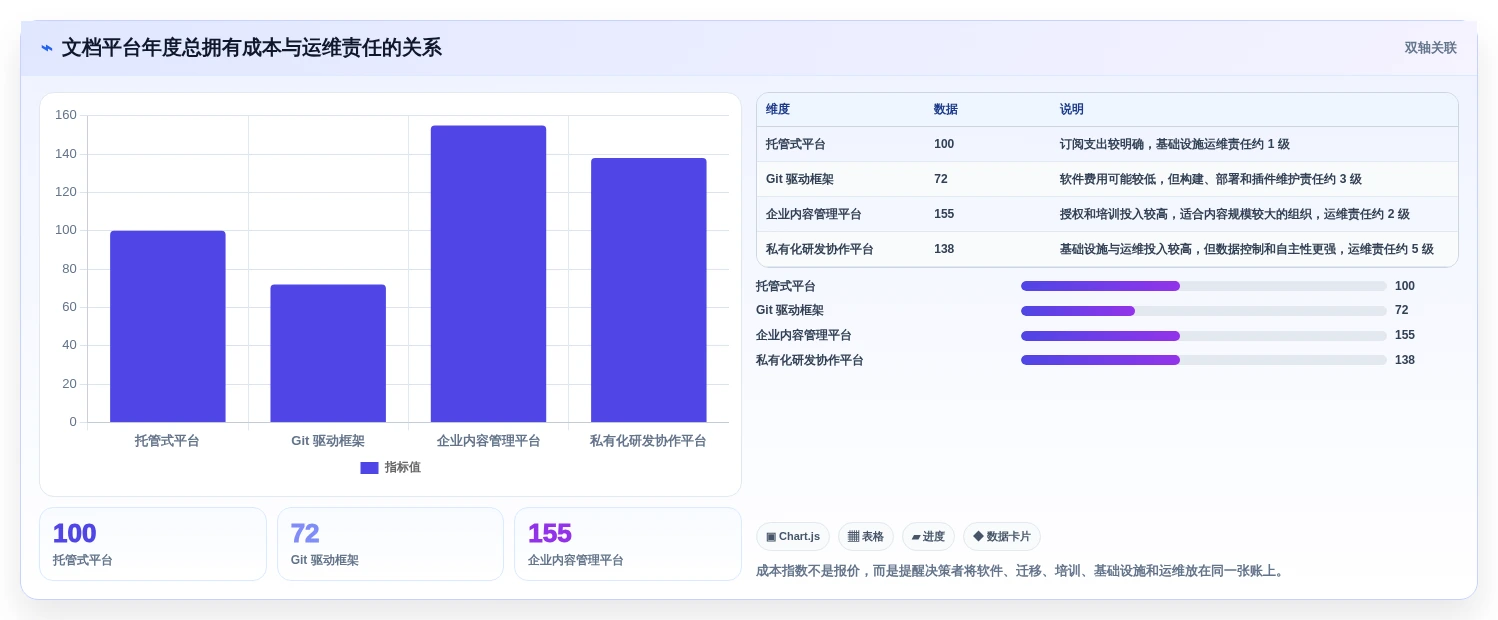Click the table cell value 138

pos(944,249)
